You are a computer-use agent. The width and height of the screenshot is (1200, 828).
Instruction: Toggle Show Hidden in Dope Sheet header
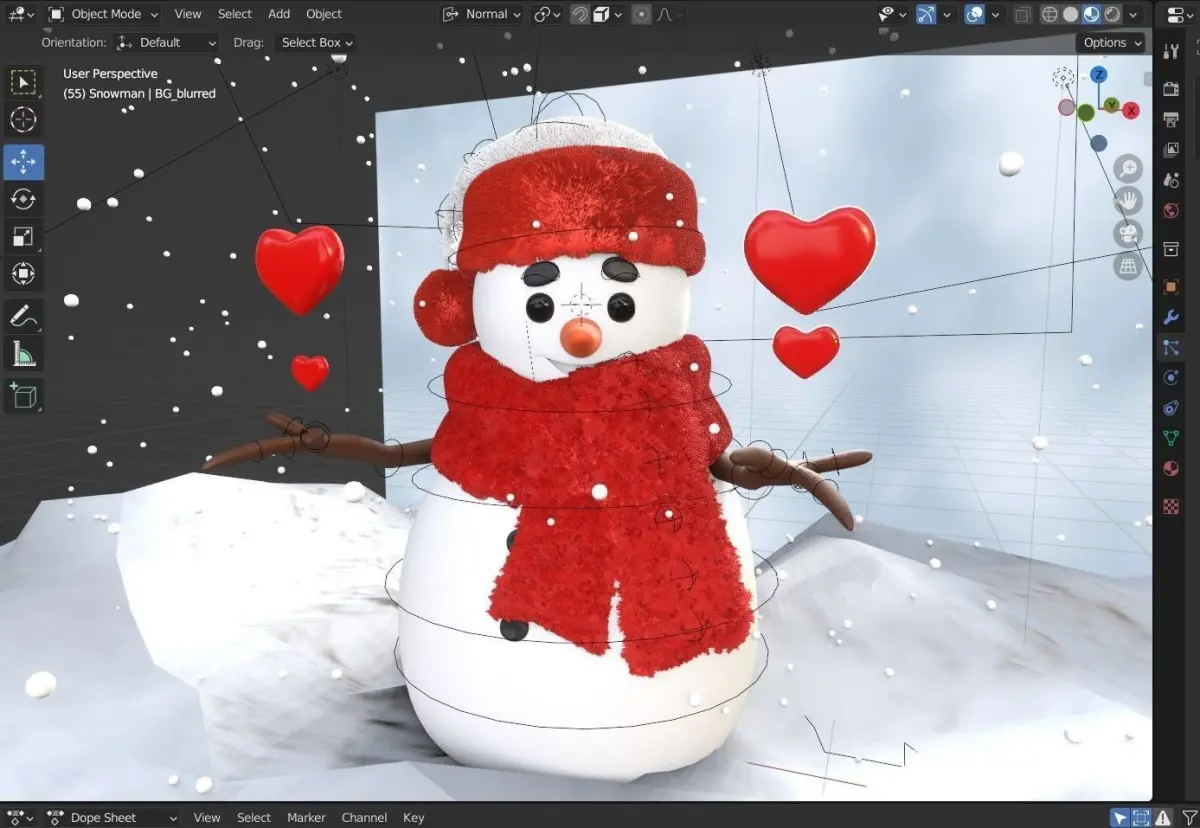coord(1142,817)
